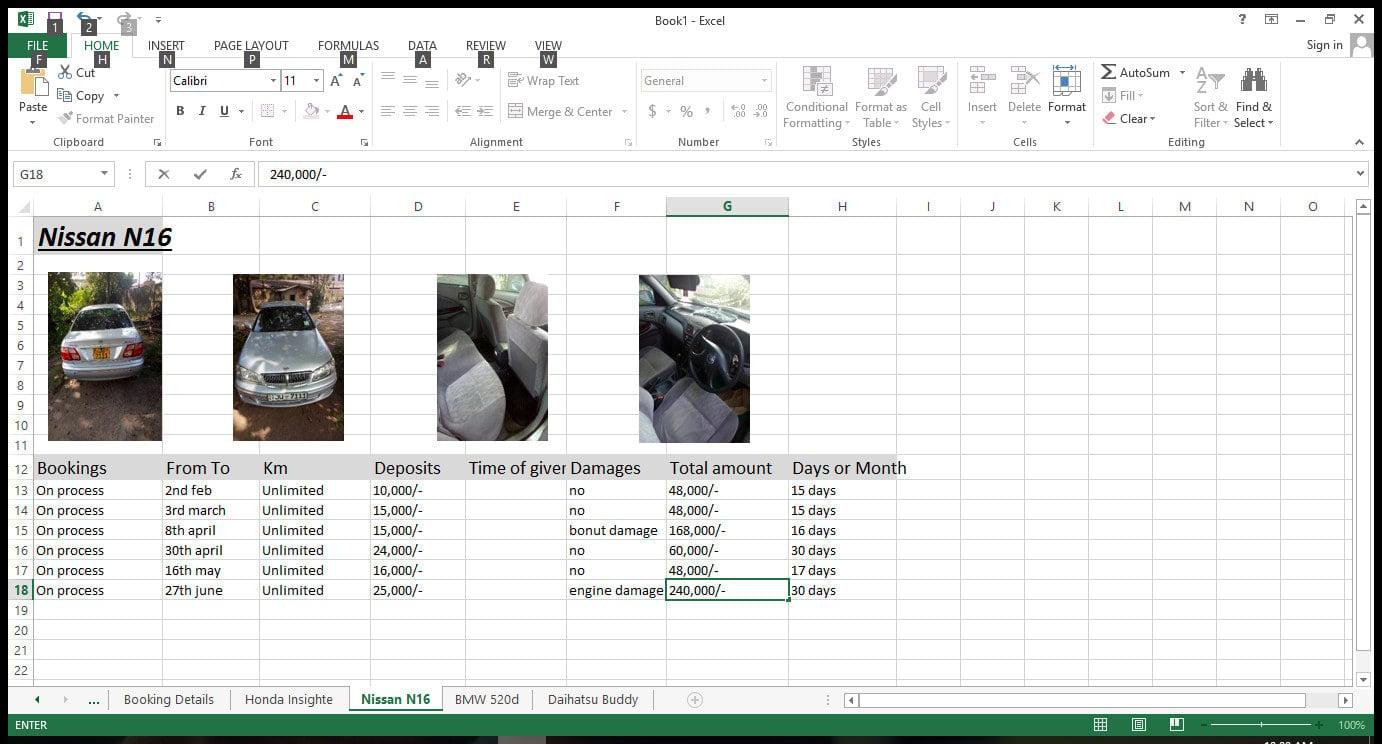The image size is (1382, 744).
Task: Toggle Italic formatting
Action: click(201, 111)
